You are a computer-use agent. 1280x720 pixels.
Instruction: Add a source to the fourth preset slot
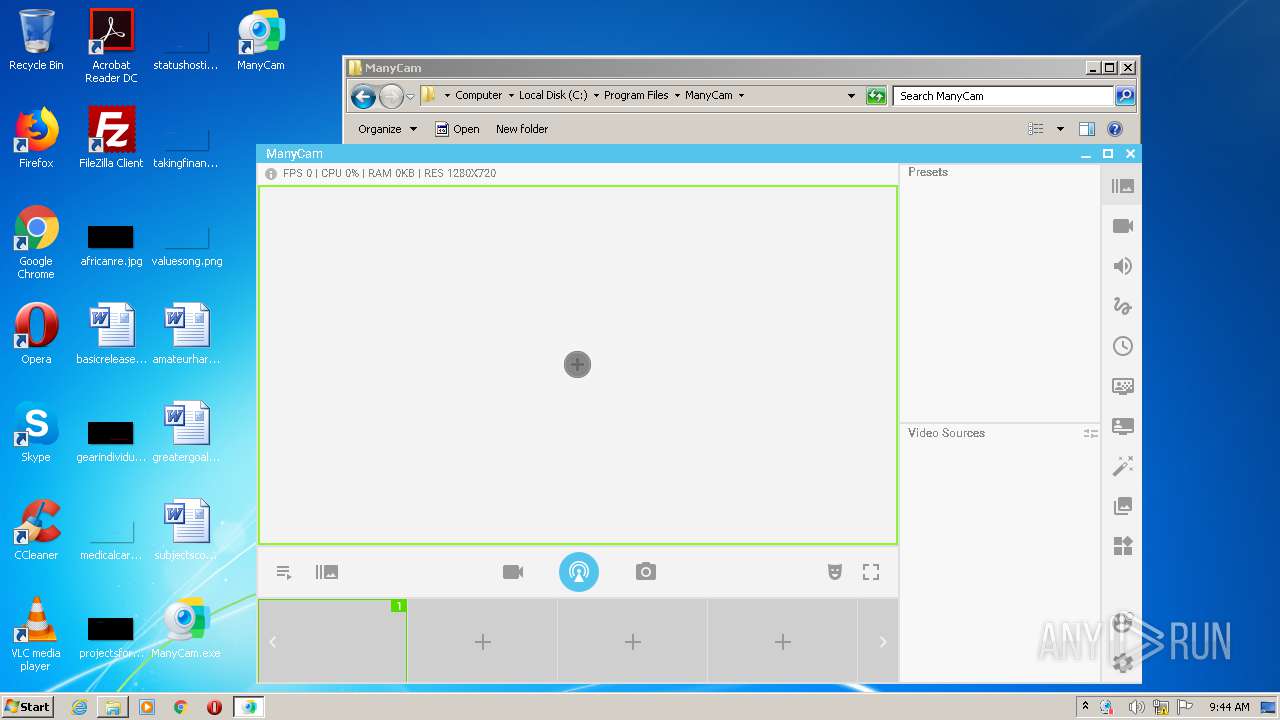tap(782, 641)
